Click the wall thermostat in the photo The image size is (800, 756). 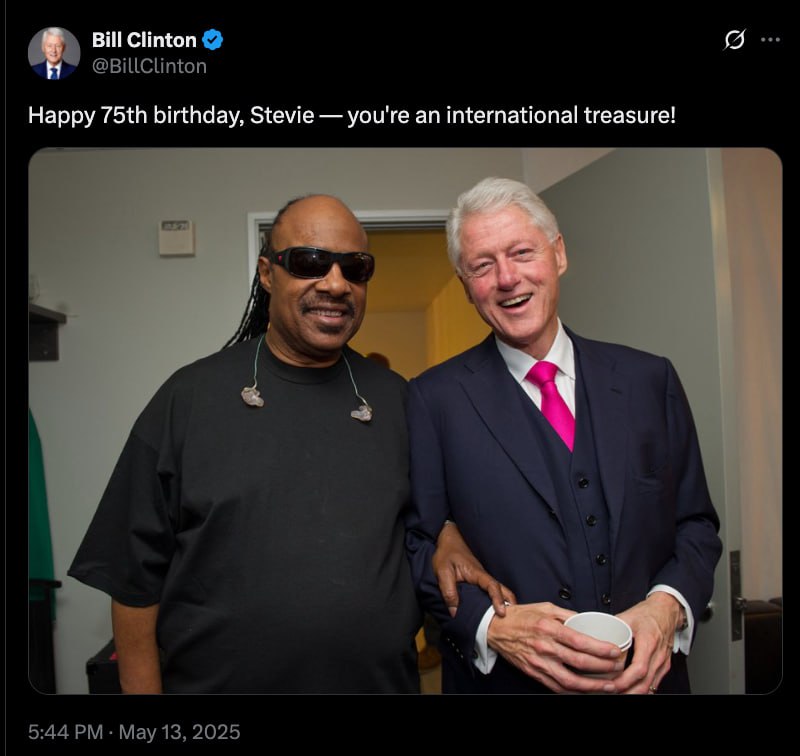(176, 238)
